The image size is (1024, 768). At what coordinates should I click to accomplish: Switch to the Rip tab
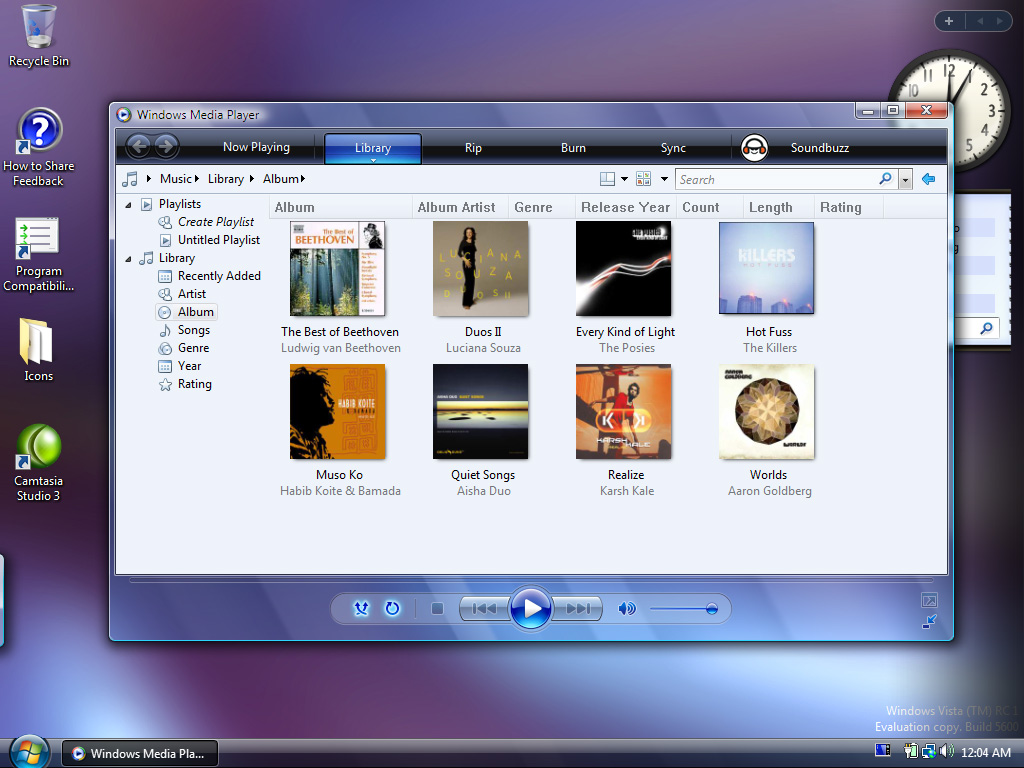(473, 146)
